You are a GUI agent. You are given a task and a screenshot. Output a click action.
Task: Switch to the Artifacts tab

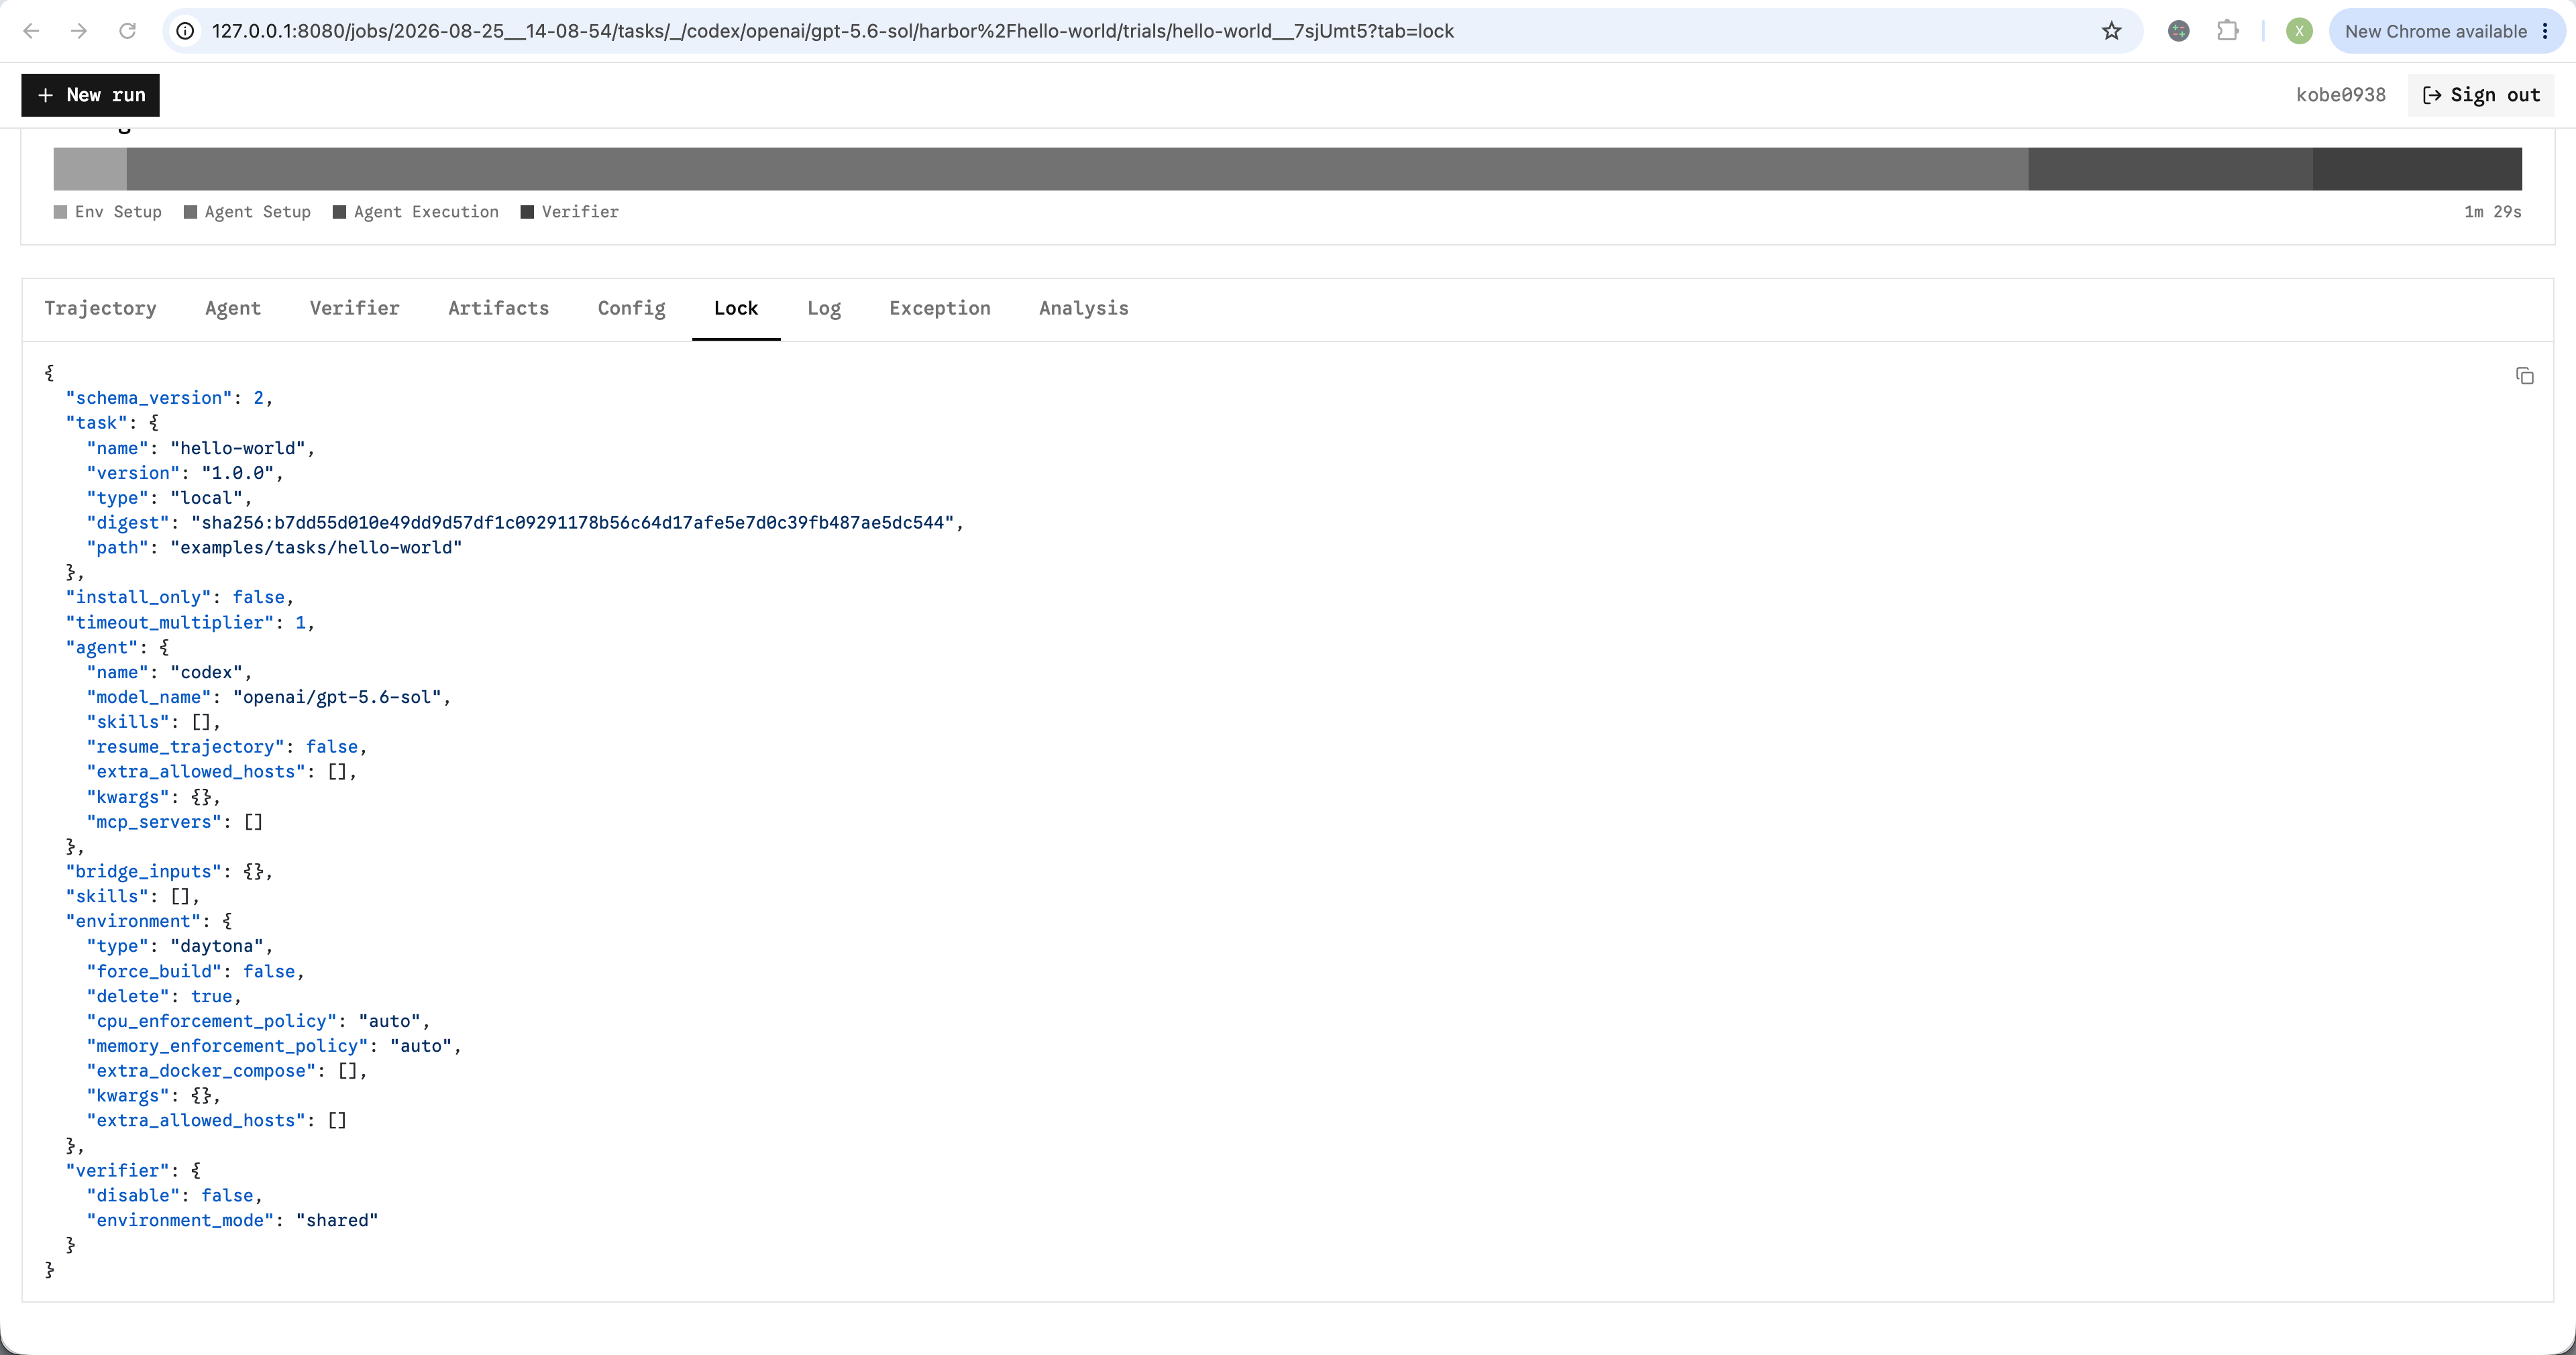click(498, 308)
